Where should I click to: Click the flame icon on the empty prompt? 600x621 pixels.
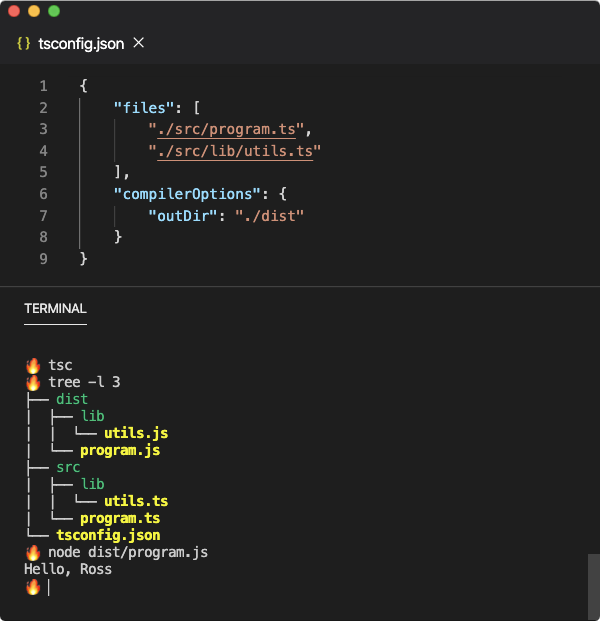pos(33,586)
